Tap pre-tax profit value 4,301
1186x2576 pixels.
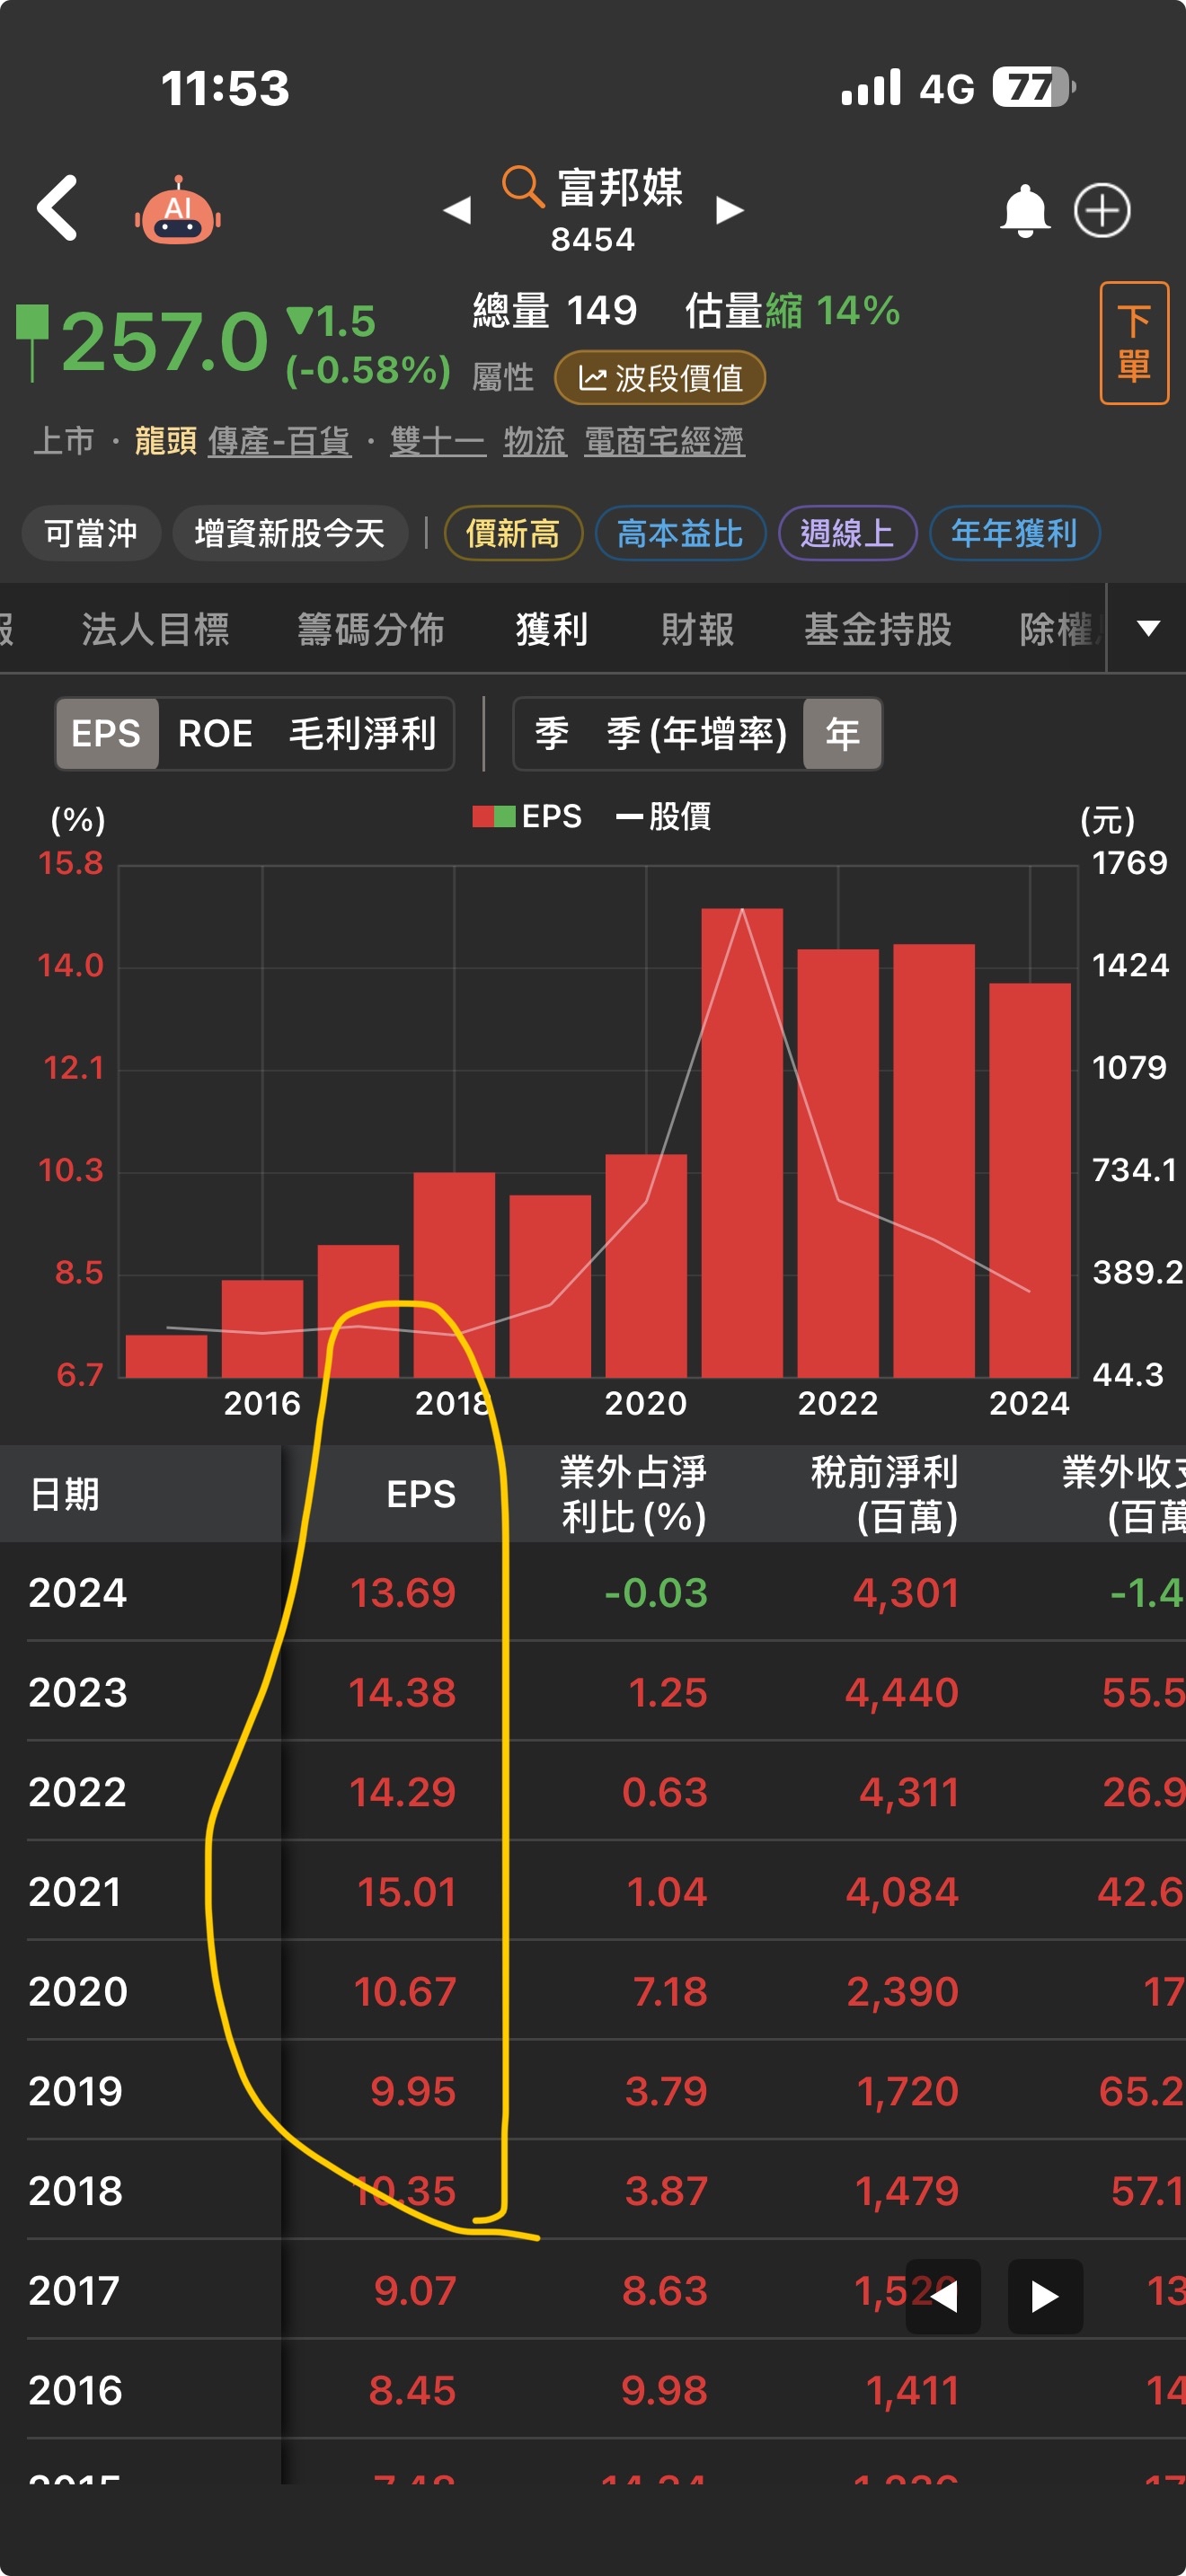coord(906,1592)
